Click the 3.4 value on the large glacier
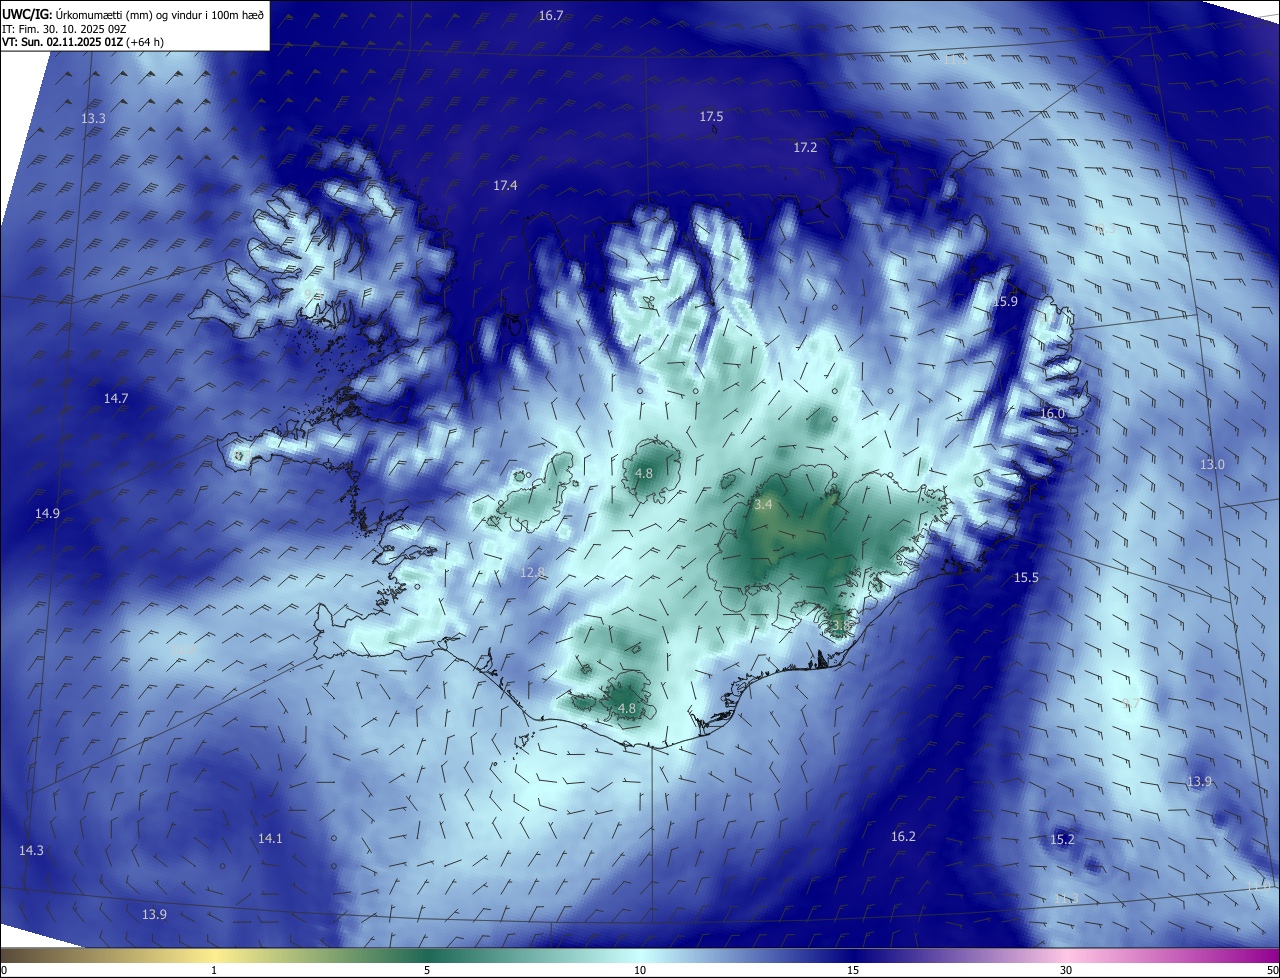 click(x=763, y=505)
